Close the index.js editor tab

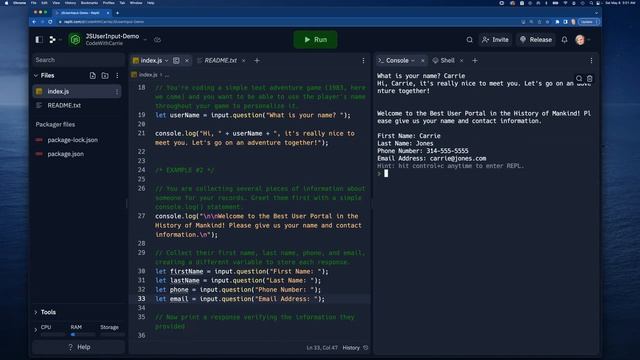(x=187, y=60)
